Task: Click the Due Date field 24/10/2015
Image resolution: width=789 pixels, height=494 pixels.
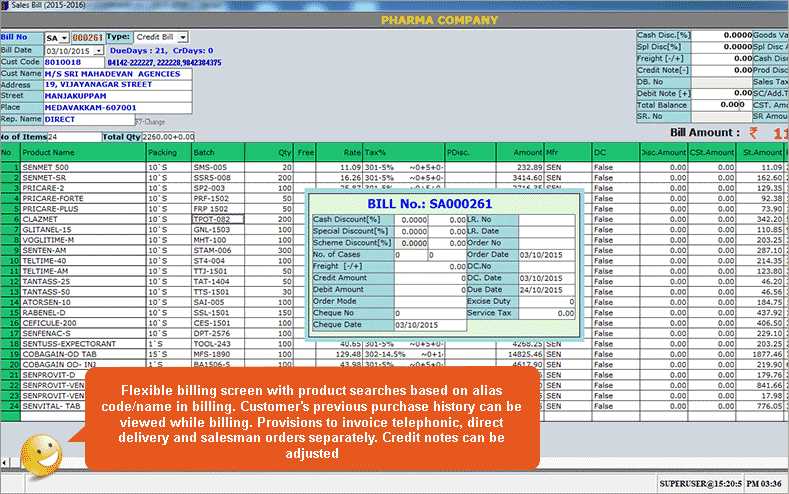Action: coord(546,290)
